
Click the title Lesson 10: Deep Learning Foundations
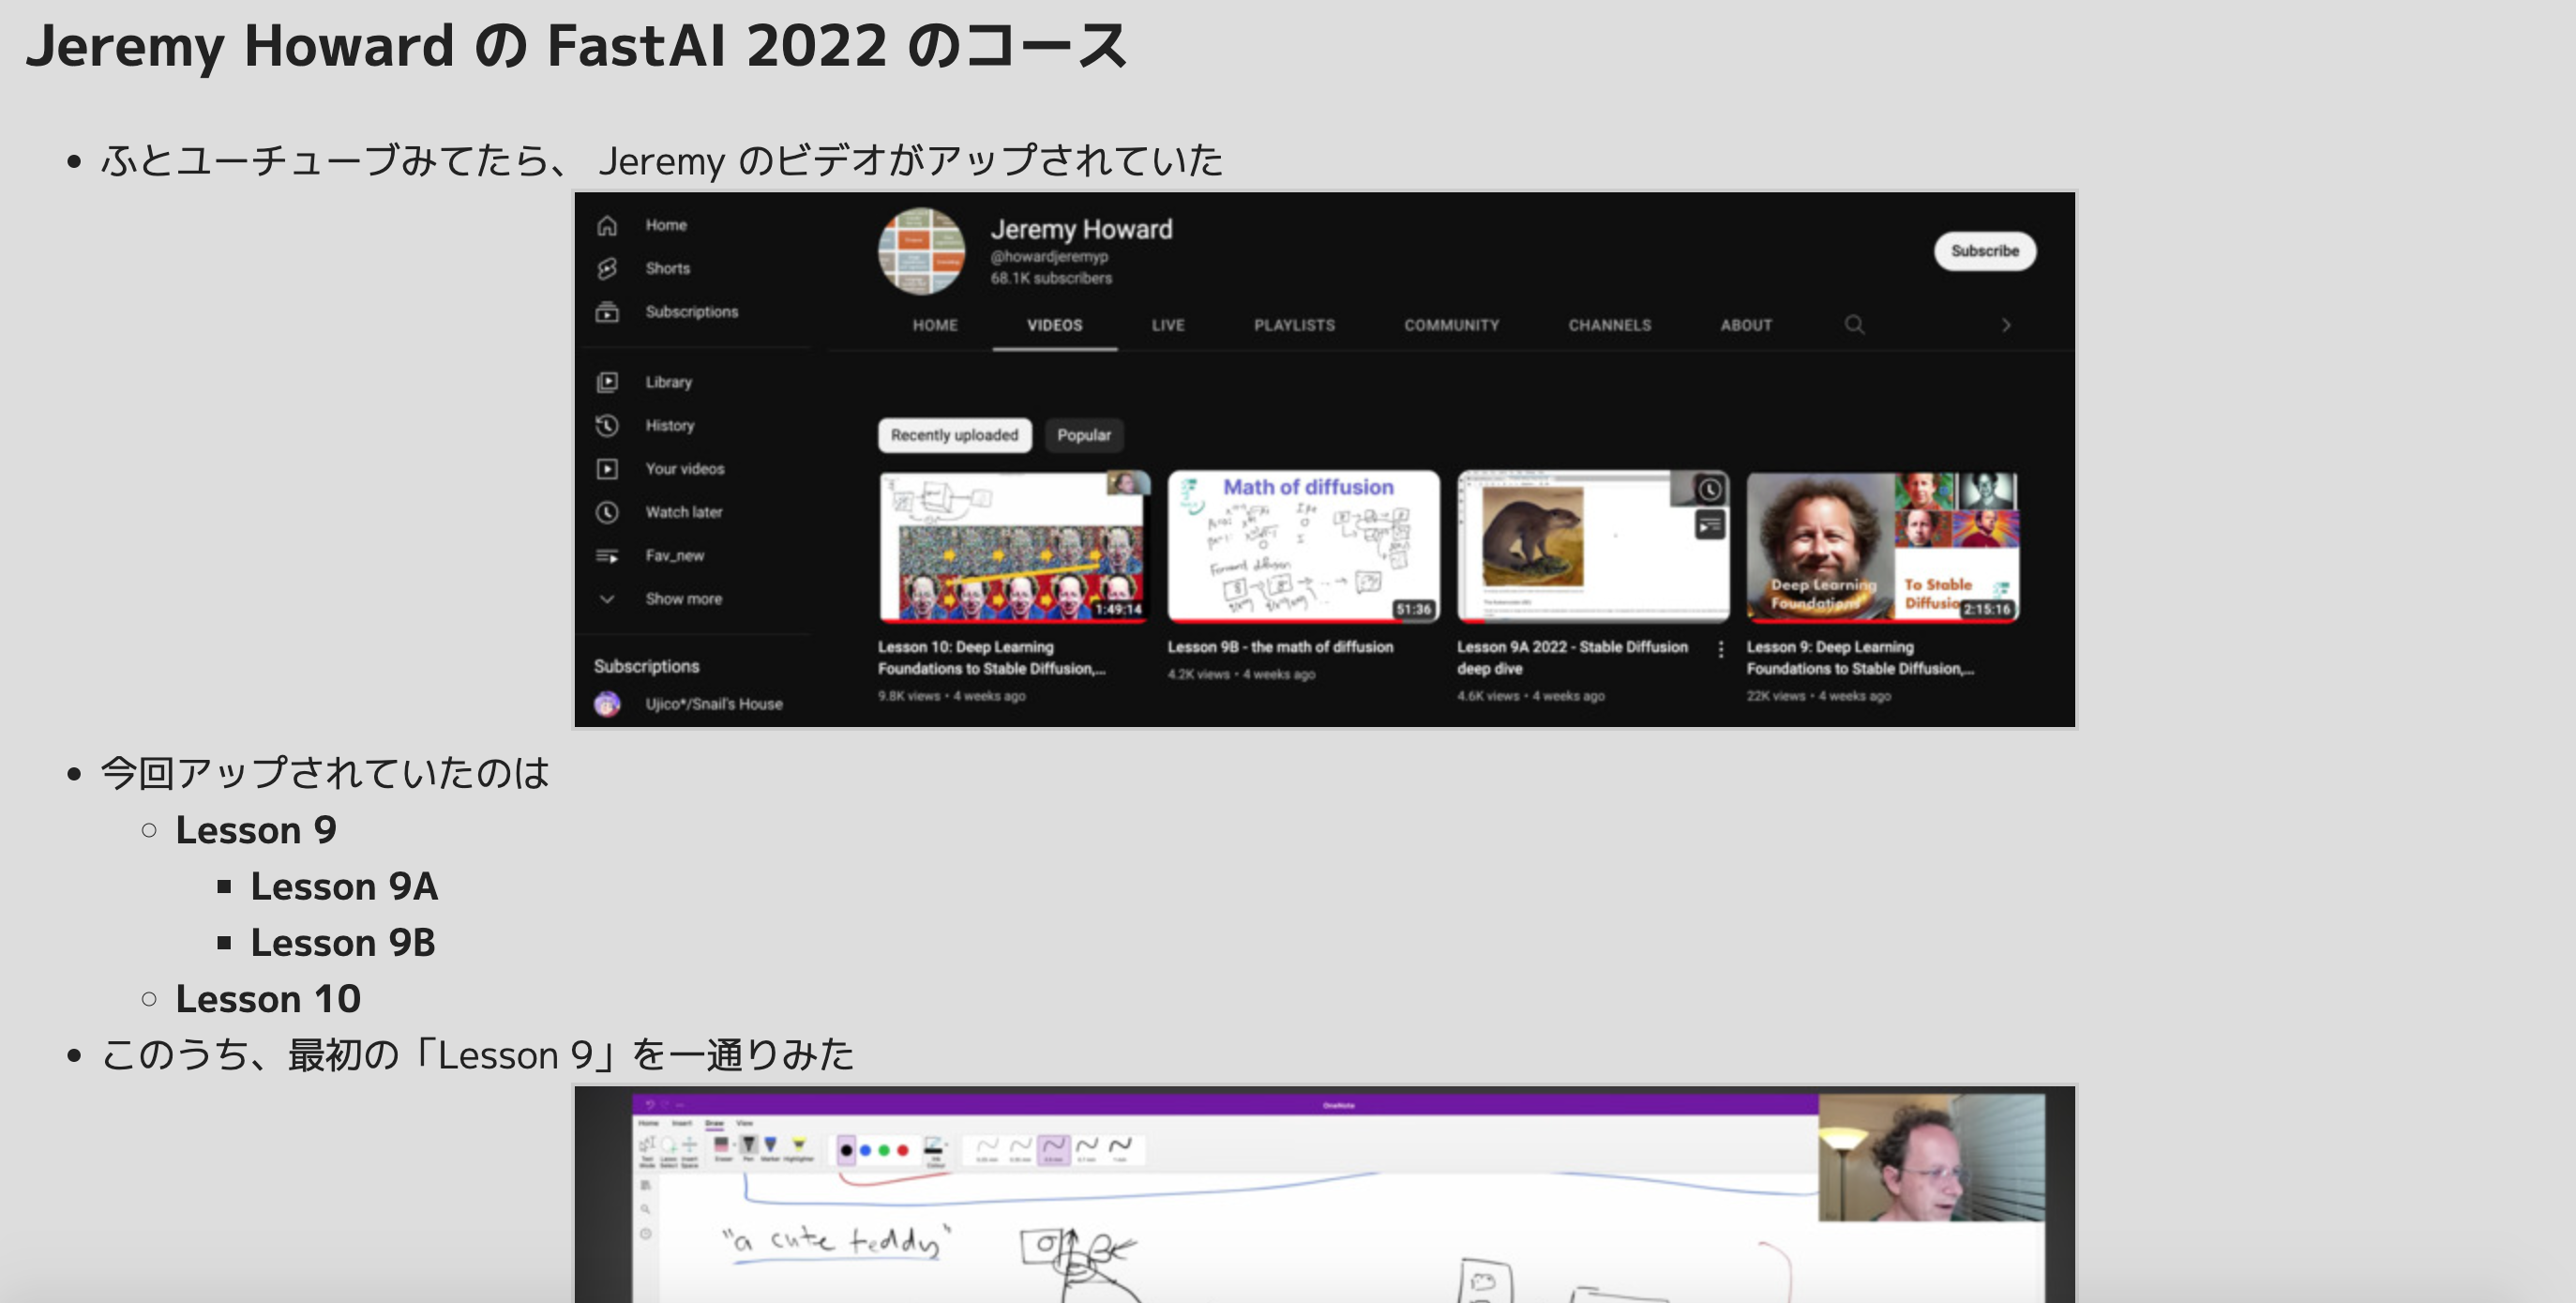[x=992, y=658]
